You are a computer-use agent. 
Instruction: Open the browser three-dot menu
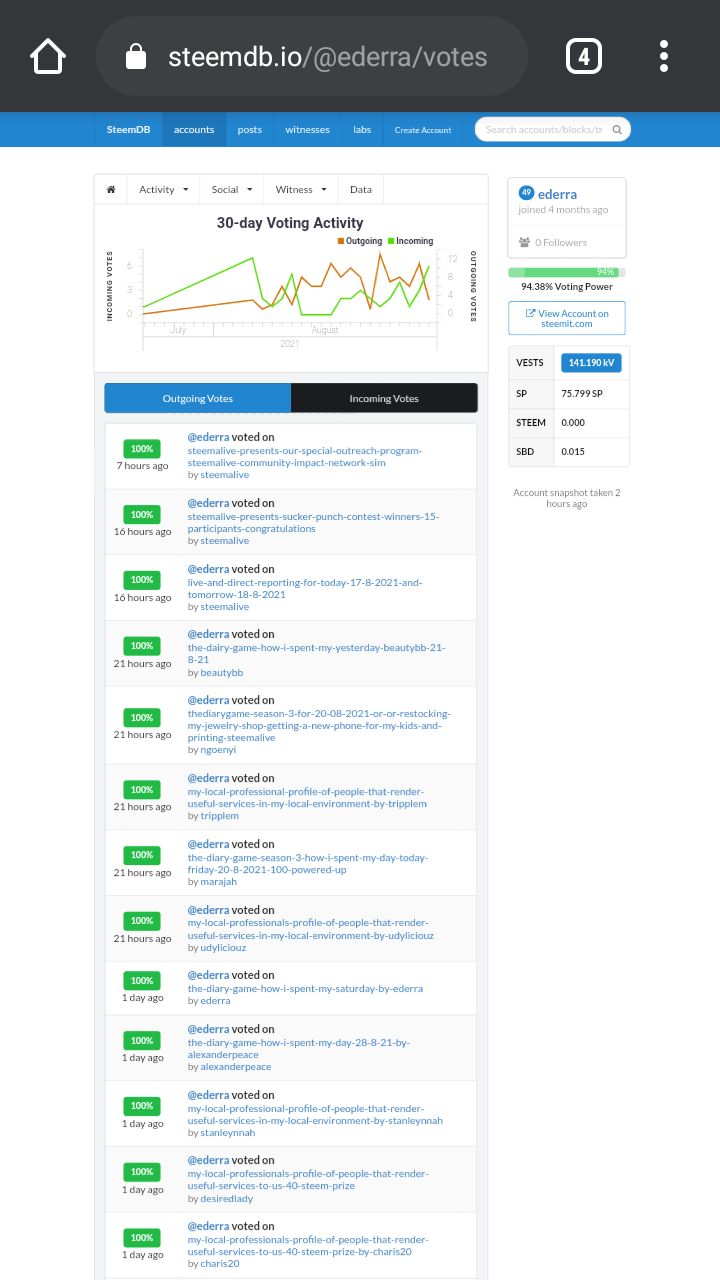tap(664, 56)
